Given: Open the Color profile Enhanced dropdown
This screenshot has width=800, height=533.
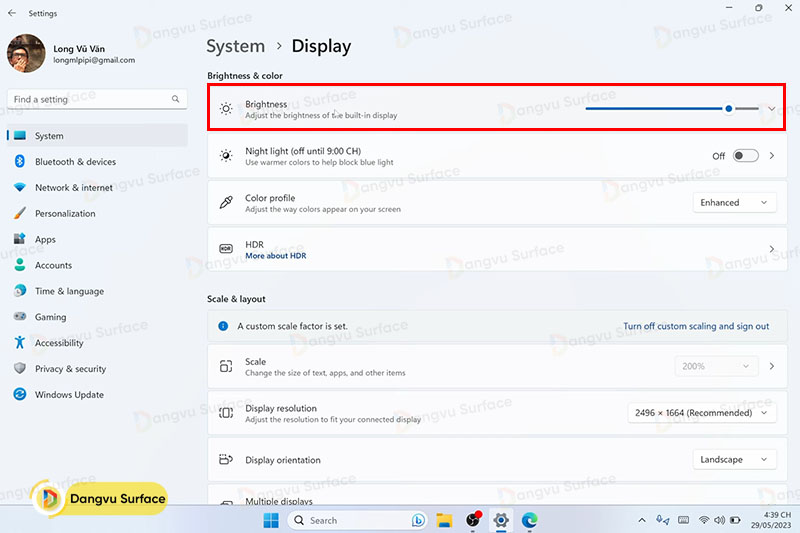Looking at the screenshot, I should [734, 203].
